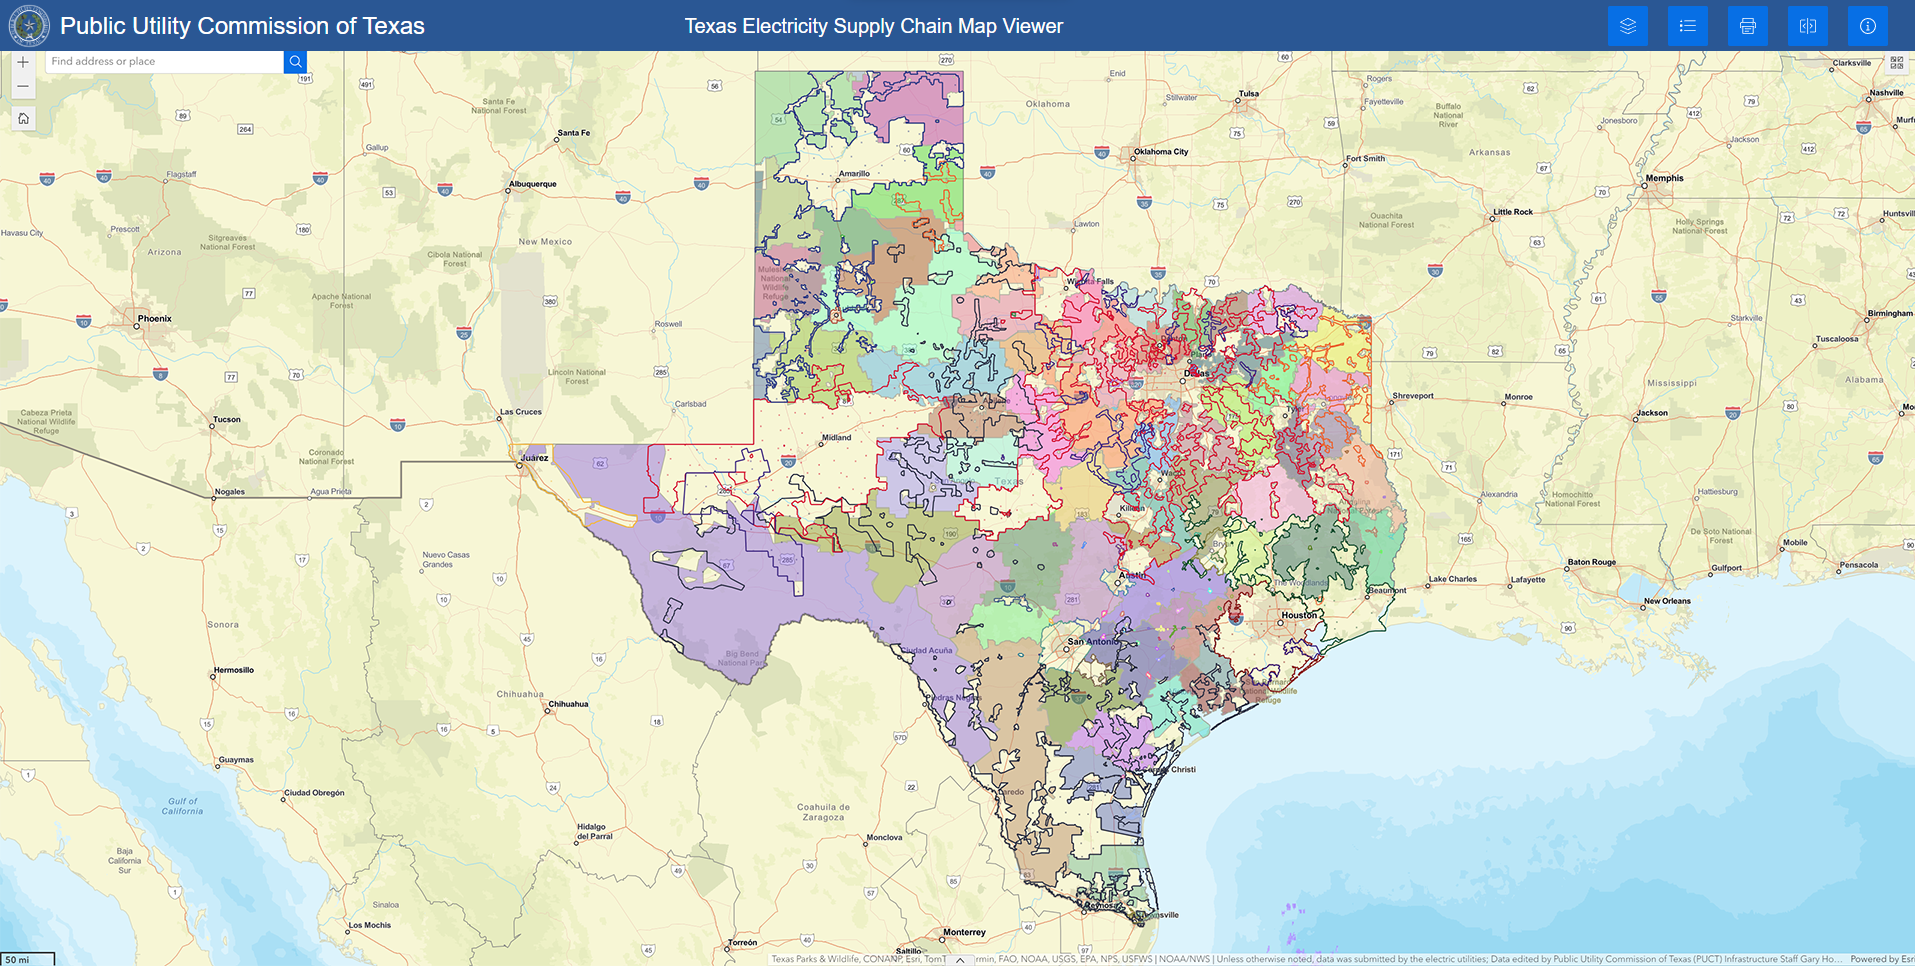The image size is (1915, 966).
Task: Click the Phoenix label on the map
Action: pyautogui.click(x=155, y=319)
